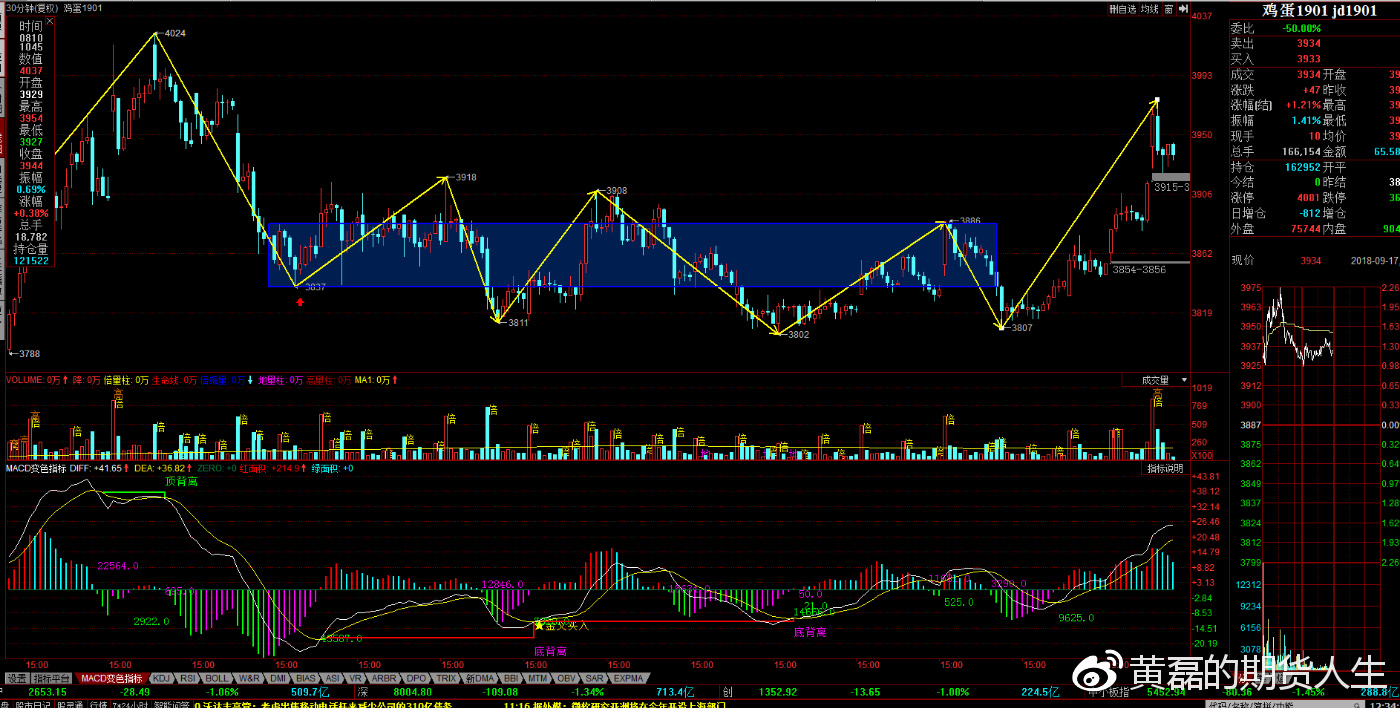1400x708 pixels.
Task: Click the 行情 status bar item
Action: 99,704
